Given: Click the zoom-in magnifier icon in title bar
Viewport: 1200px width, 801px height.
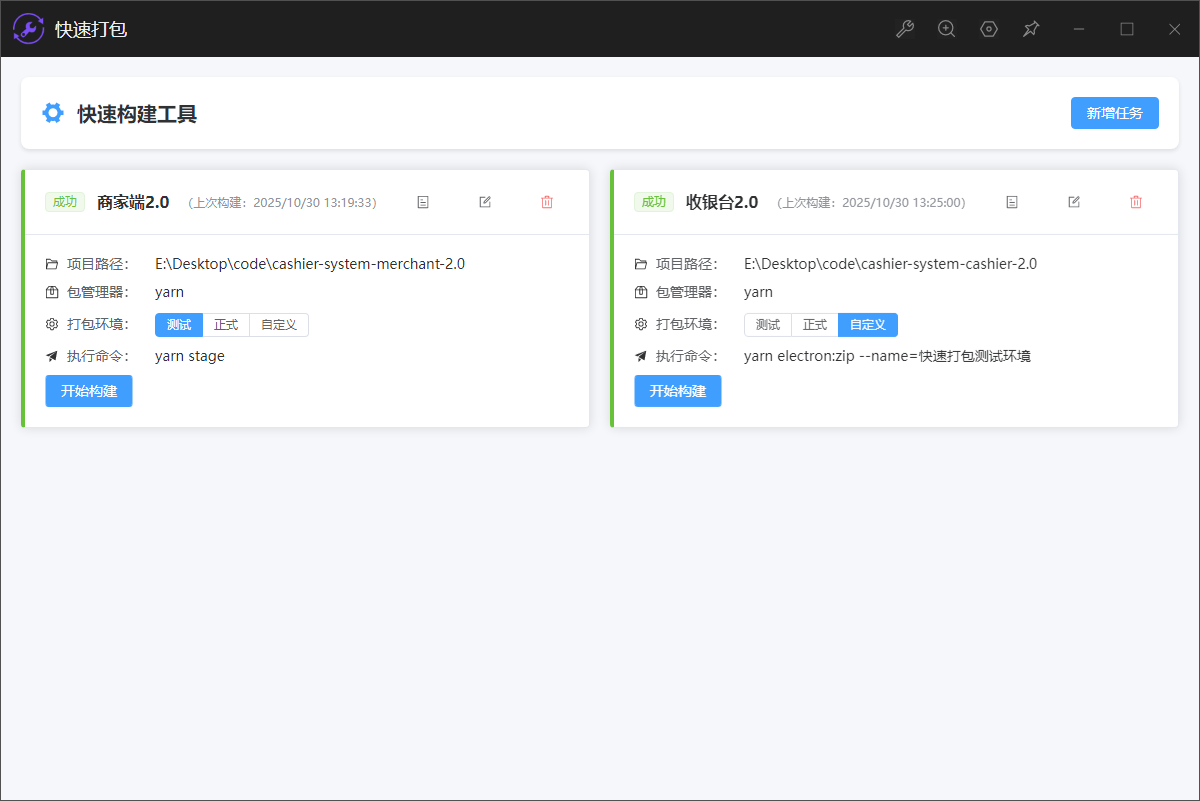Looking at the screenshot, I should 947,29.
